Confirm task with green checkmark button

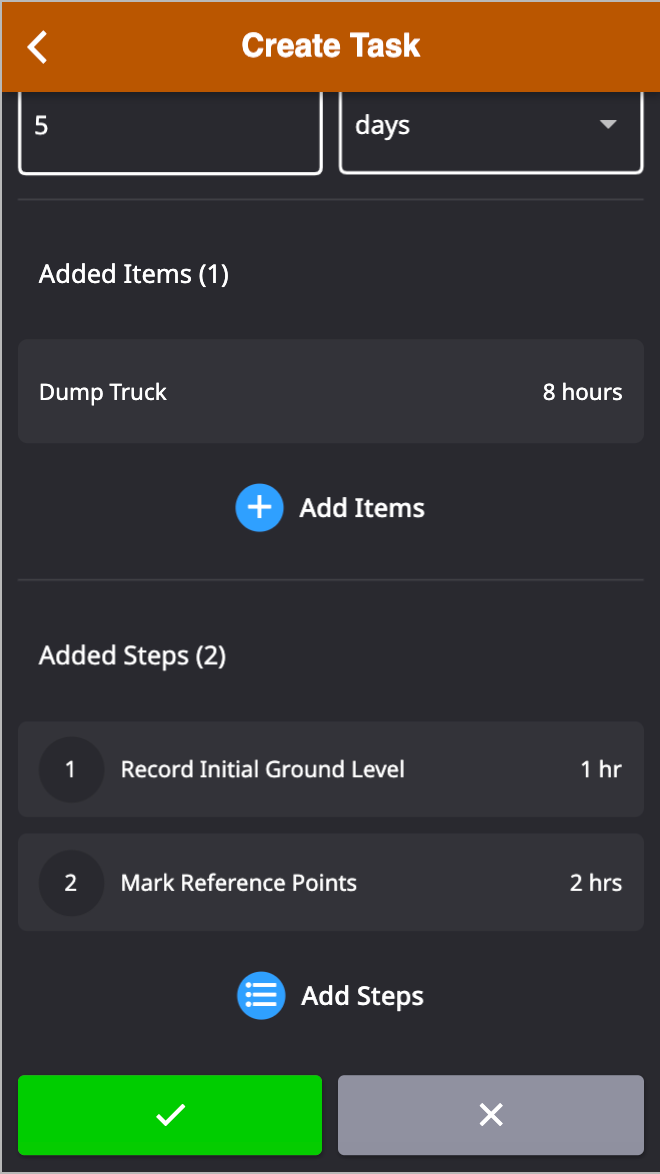click(x=170, y=1115)
